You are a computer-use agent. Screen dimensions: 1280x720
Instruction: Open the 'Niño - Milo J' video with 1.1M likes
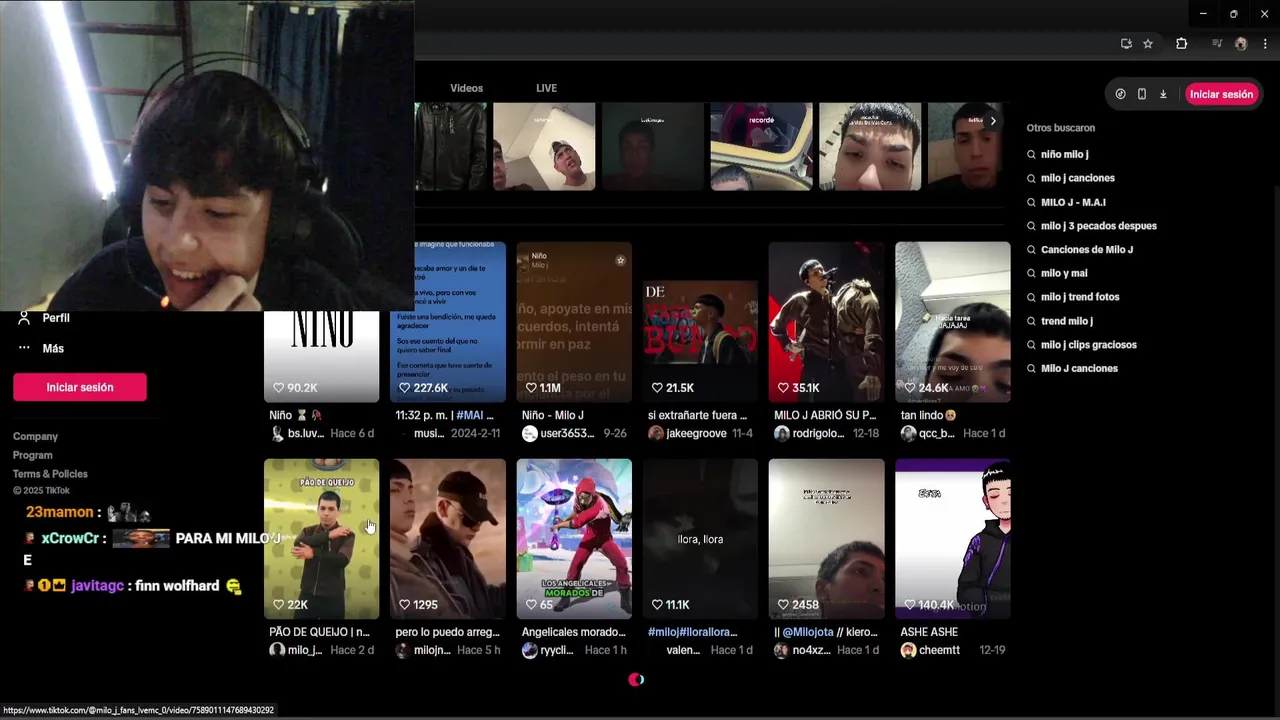pyautogui.click(x=574, y=322)
